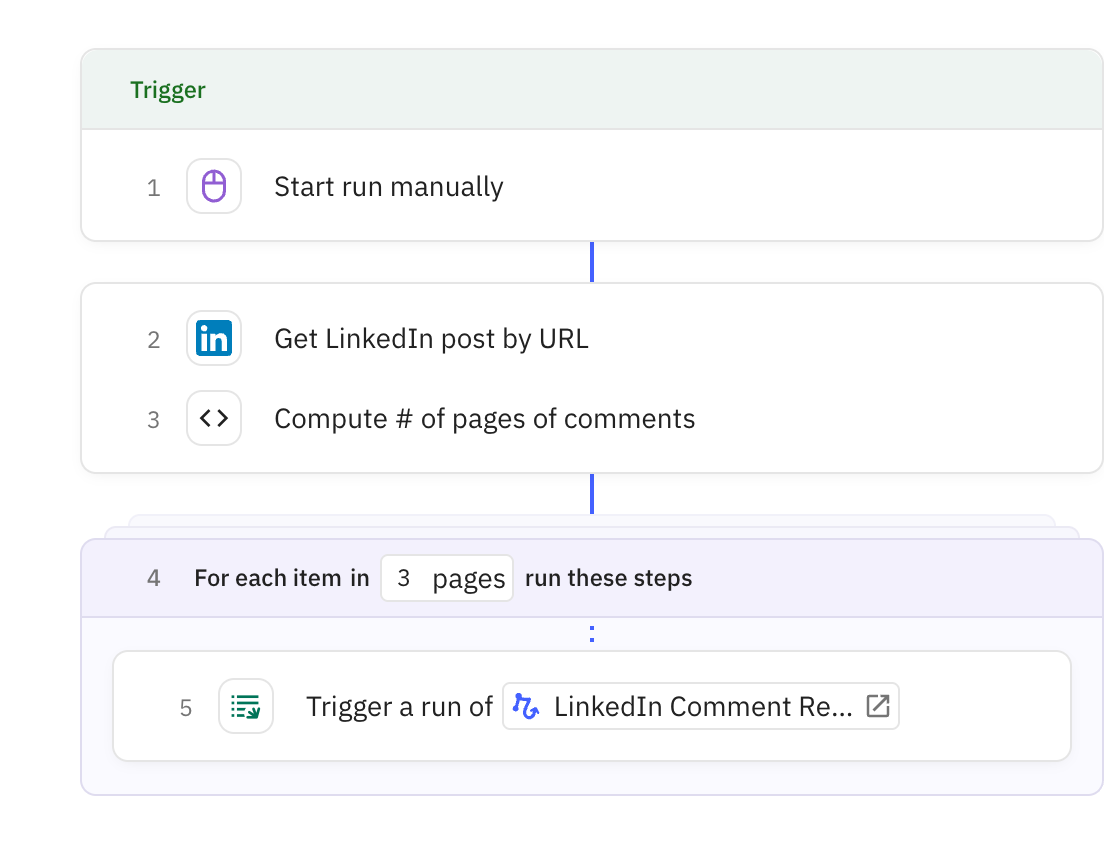Click the Trigger section header
This screenshot has height=844, width=1104.
(168, 90)
